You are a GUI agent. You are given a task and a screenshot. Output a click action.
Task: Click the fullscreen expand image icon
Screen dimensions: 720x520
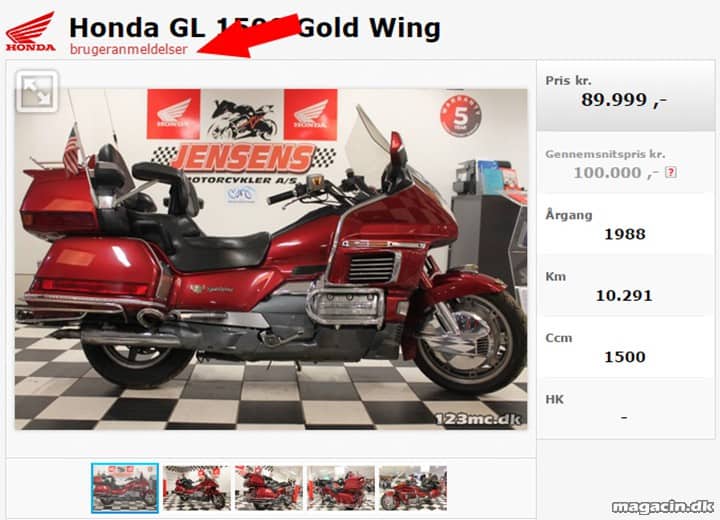click(37, 91)
